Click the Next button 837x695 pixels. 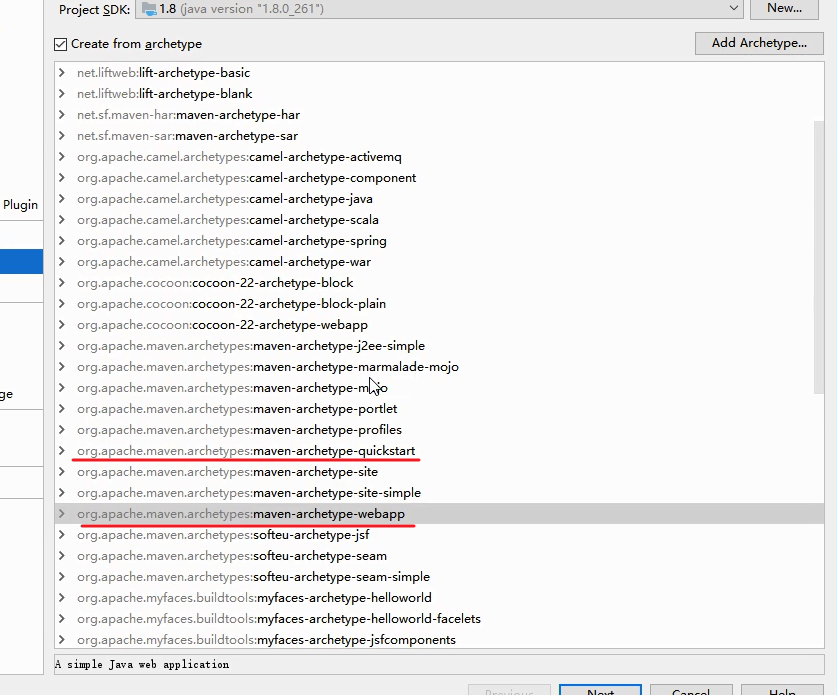[x=600, y=690]
